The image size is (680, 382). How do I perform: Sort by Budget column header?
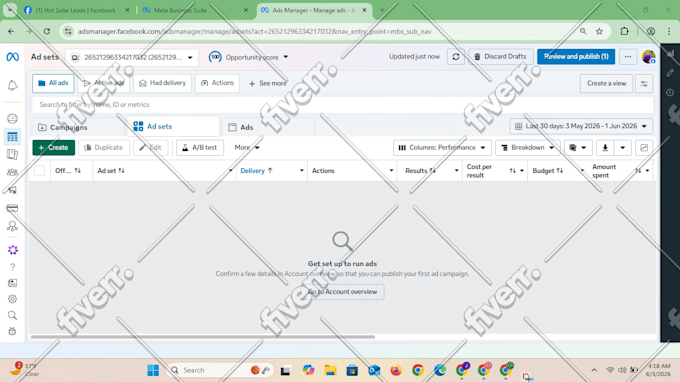[x=548, y=171]
